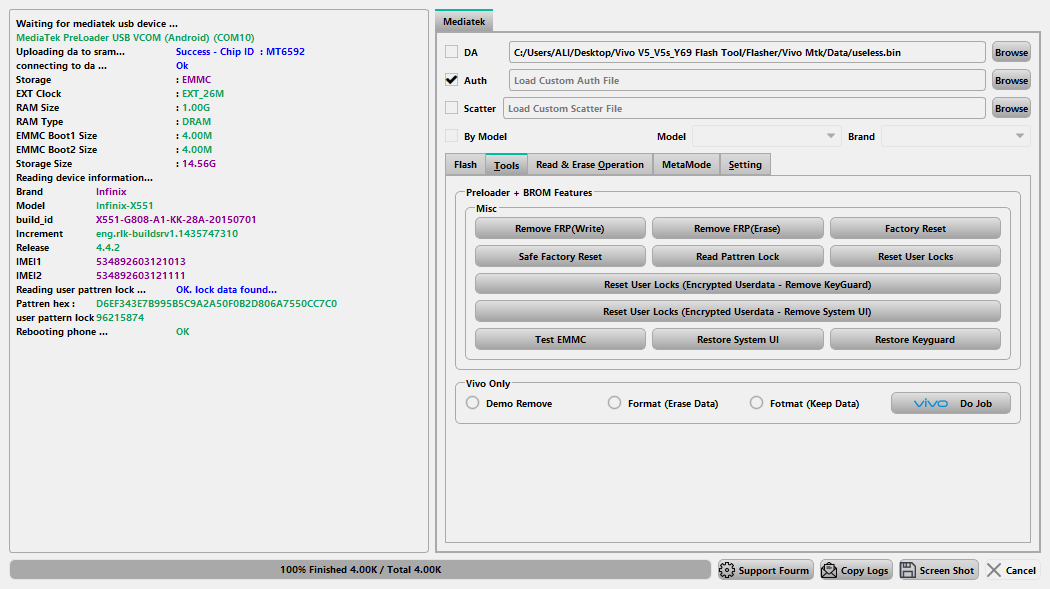Open the Read & Erase Operation tab
Viewport: 1050px width, 589px height.
(590, 165)
